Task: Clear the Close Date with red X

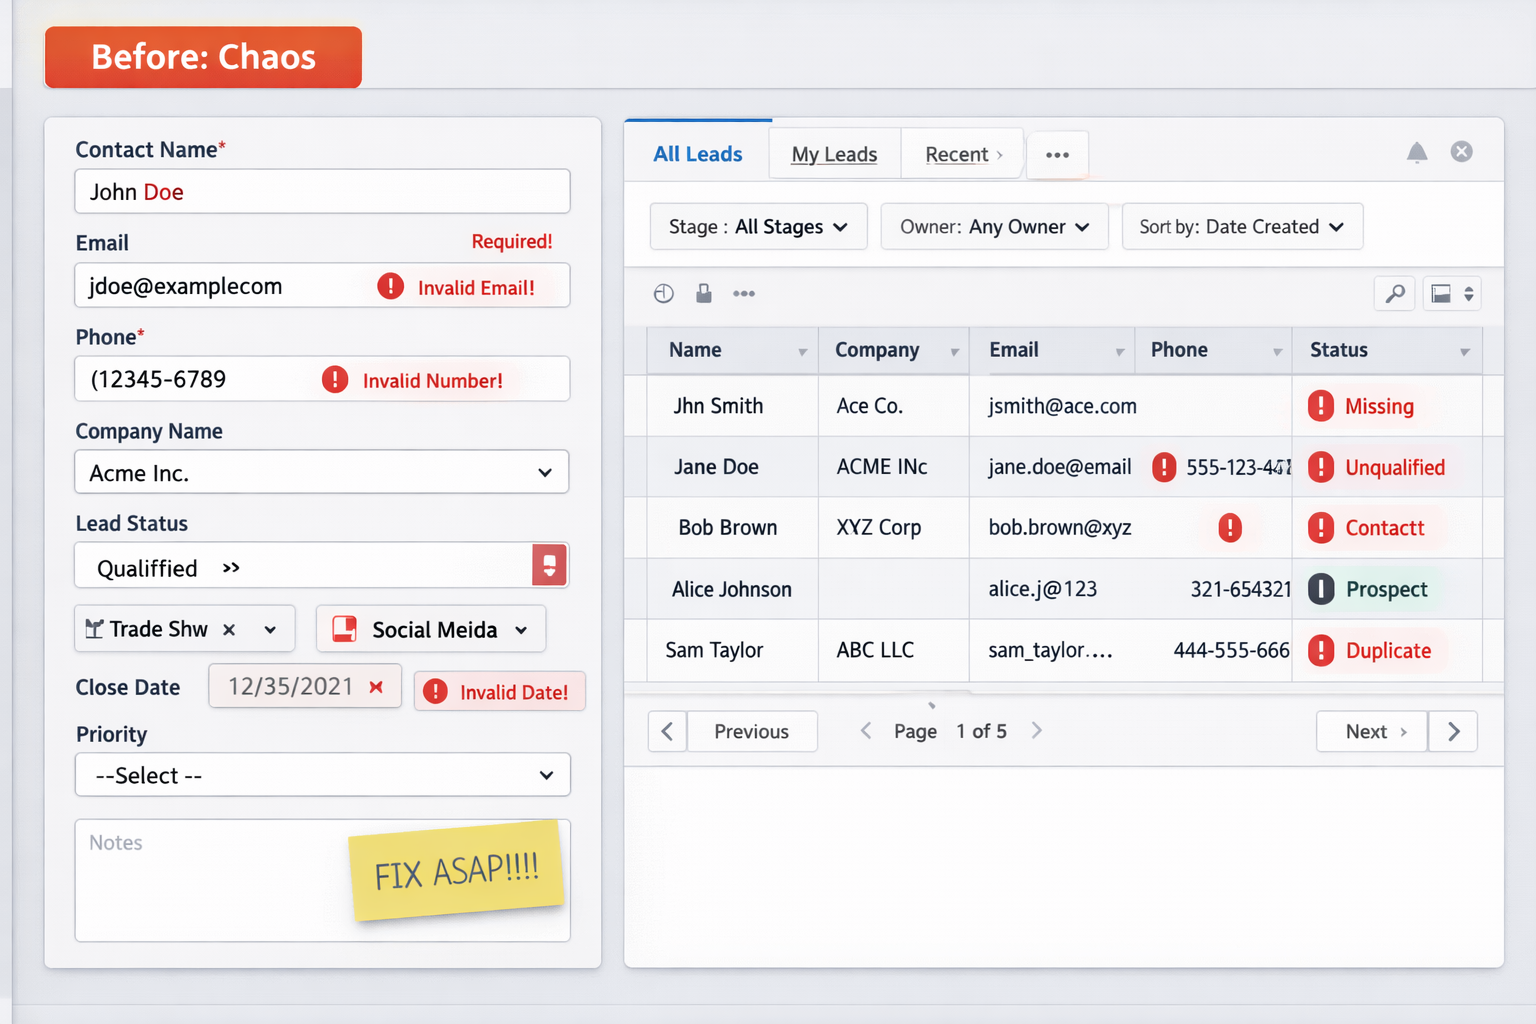Action: tap(376, 687)
